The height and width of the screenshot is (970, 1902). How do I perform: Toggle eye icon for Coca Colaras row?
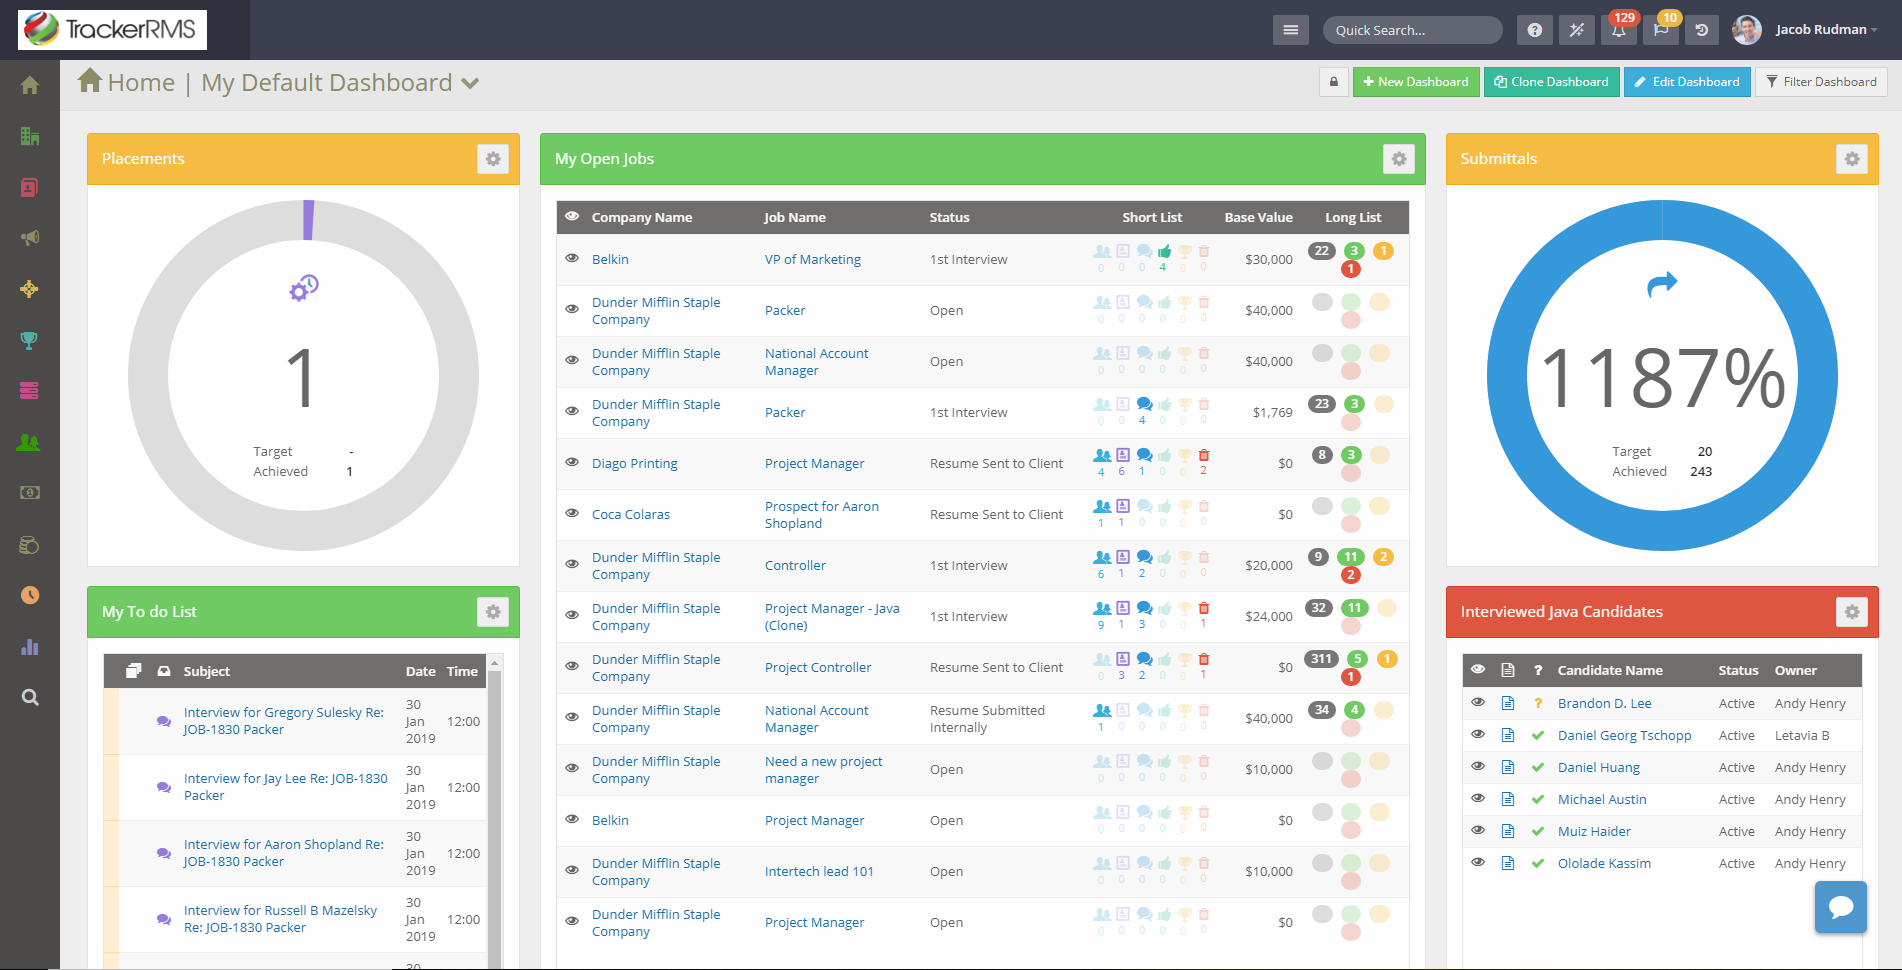(x=572, y=513)
